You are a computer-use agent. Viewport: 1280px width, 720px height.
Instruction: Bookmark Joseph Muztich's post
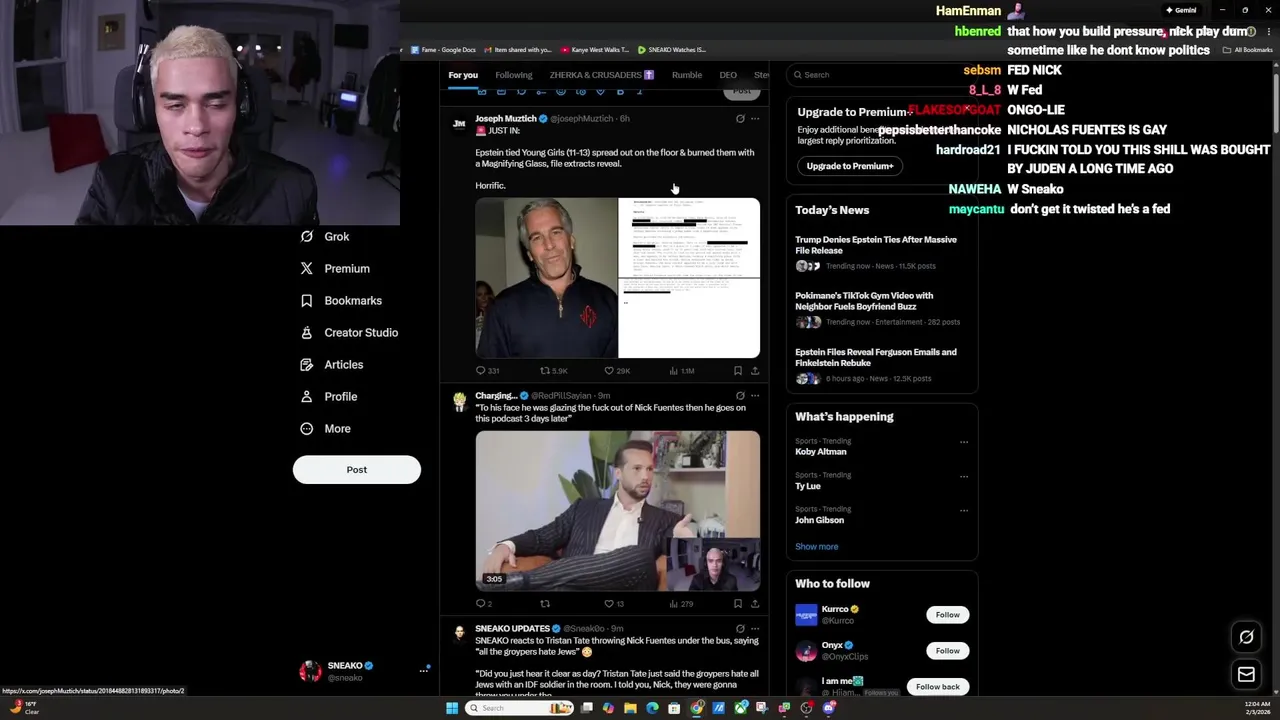[738, 371]
